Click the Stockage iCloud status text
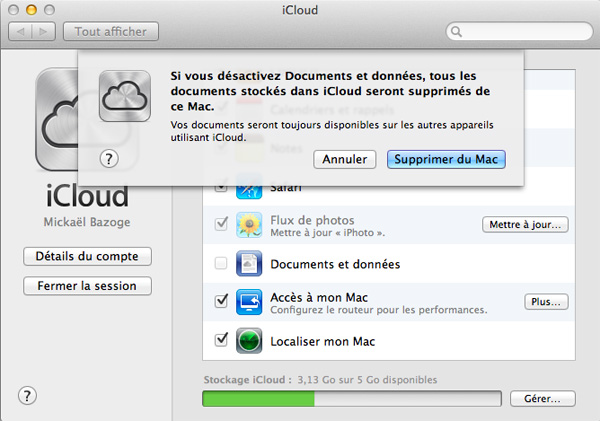This screenshot has width=600, height=421. click(x=320, y=380)
